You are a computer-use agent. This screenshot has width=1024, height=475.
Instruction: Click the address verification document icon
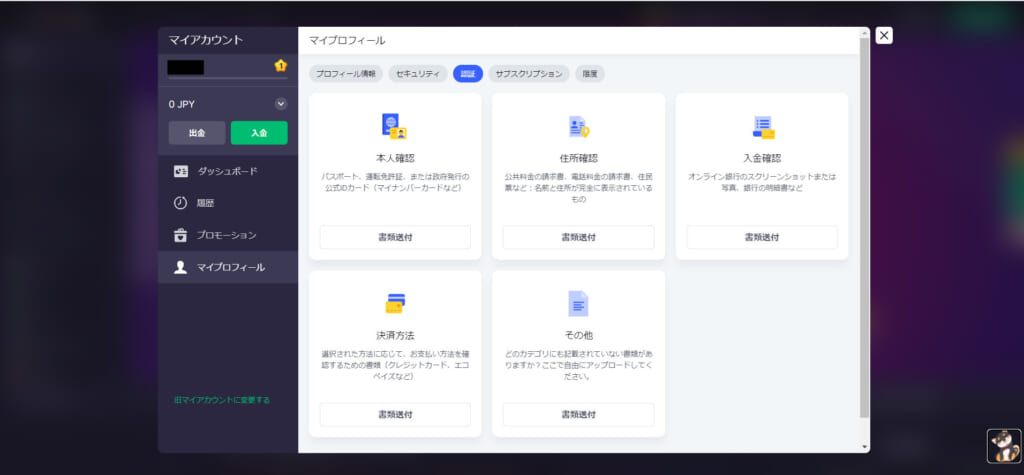pos(578,126)
